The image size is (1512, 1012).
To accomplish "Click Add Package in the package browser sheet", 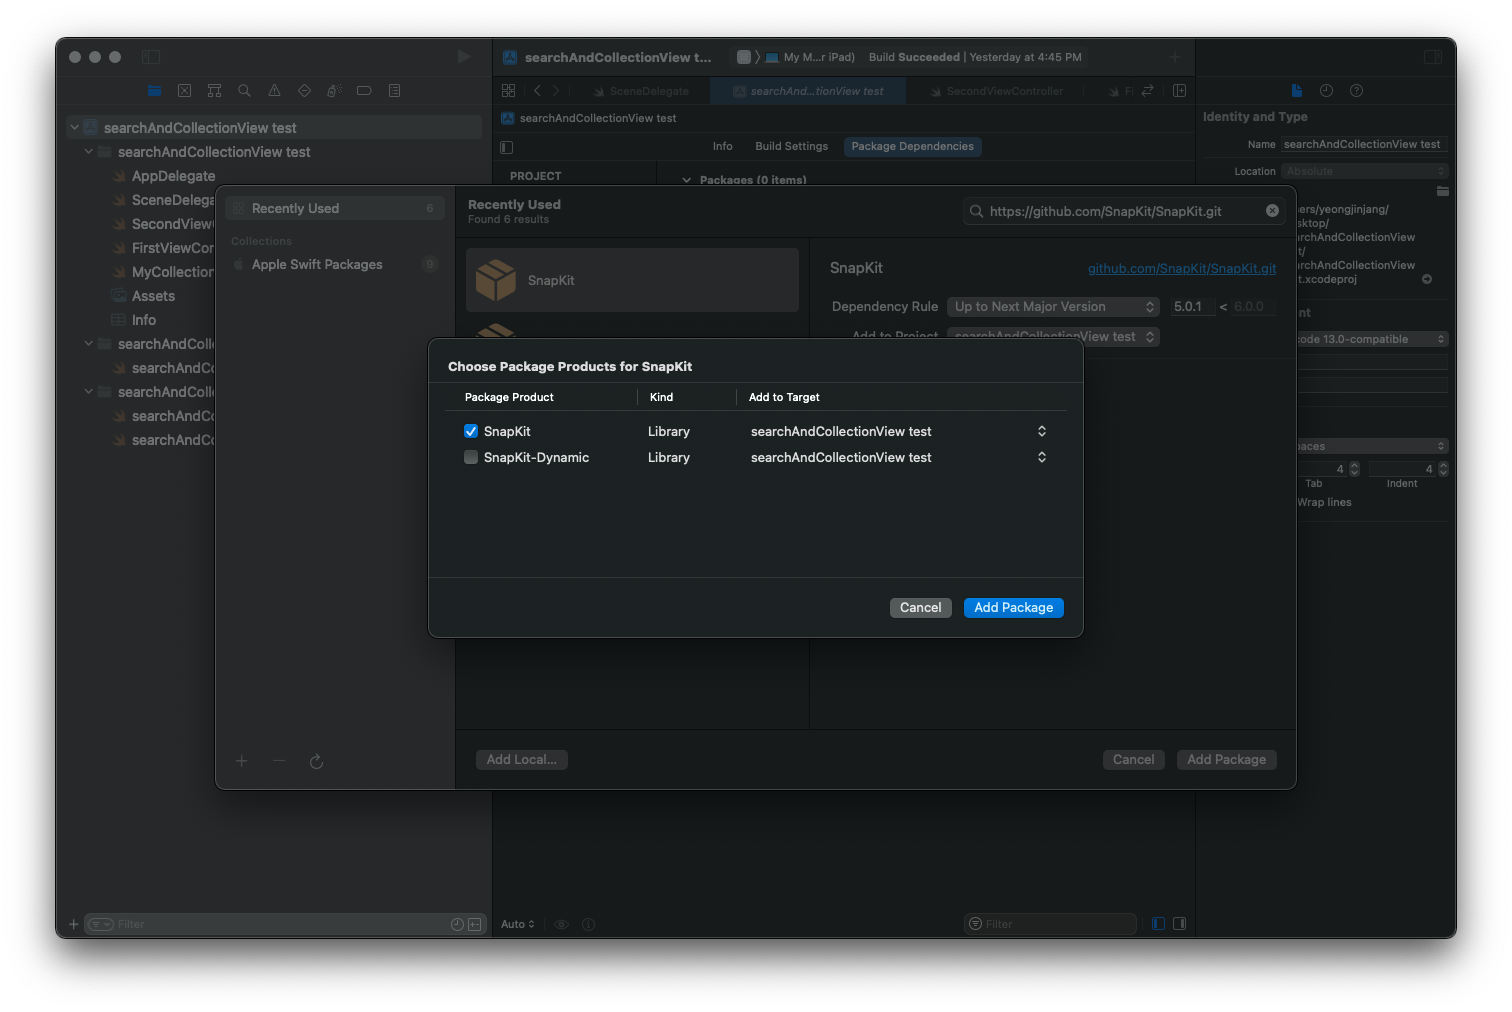I will click(1226, 760).
